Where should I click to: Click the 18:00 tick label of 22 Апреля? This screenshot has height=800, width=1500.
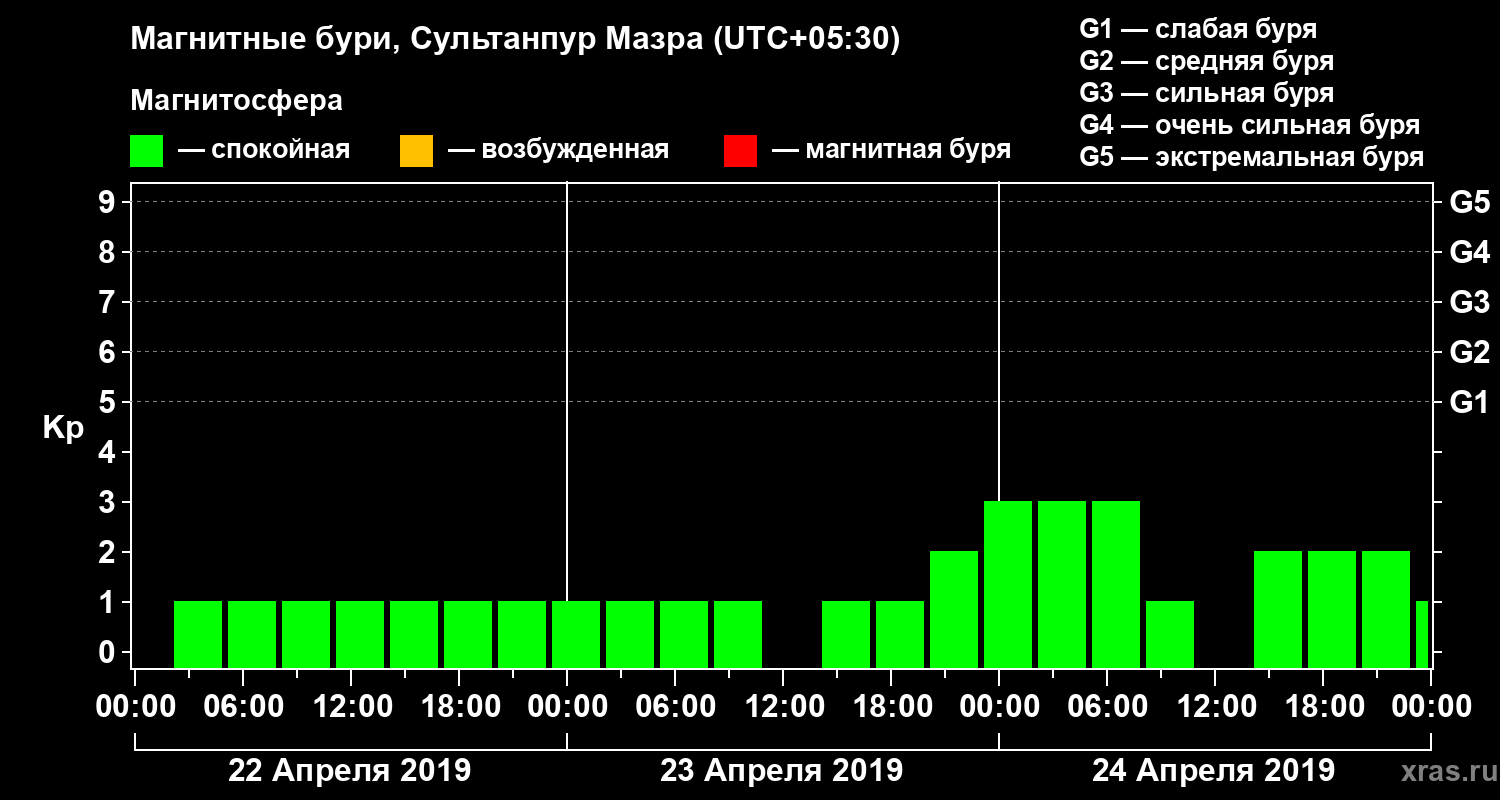point(459,707)
